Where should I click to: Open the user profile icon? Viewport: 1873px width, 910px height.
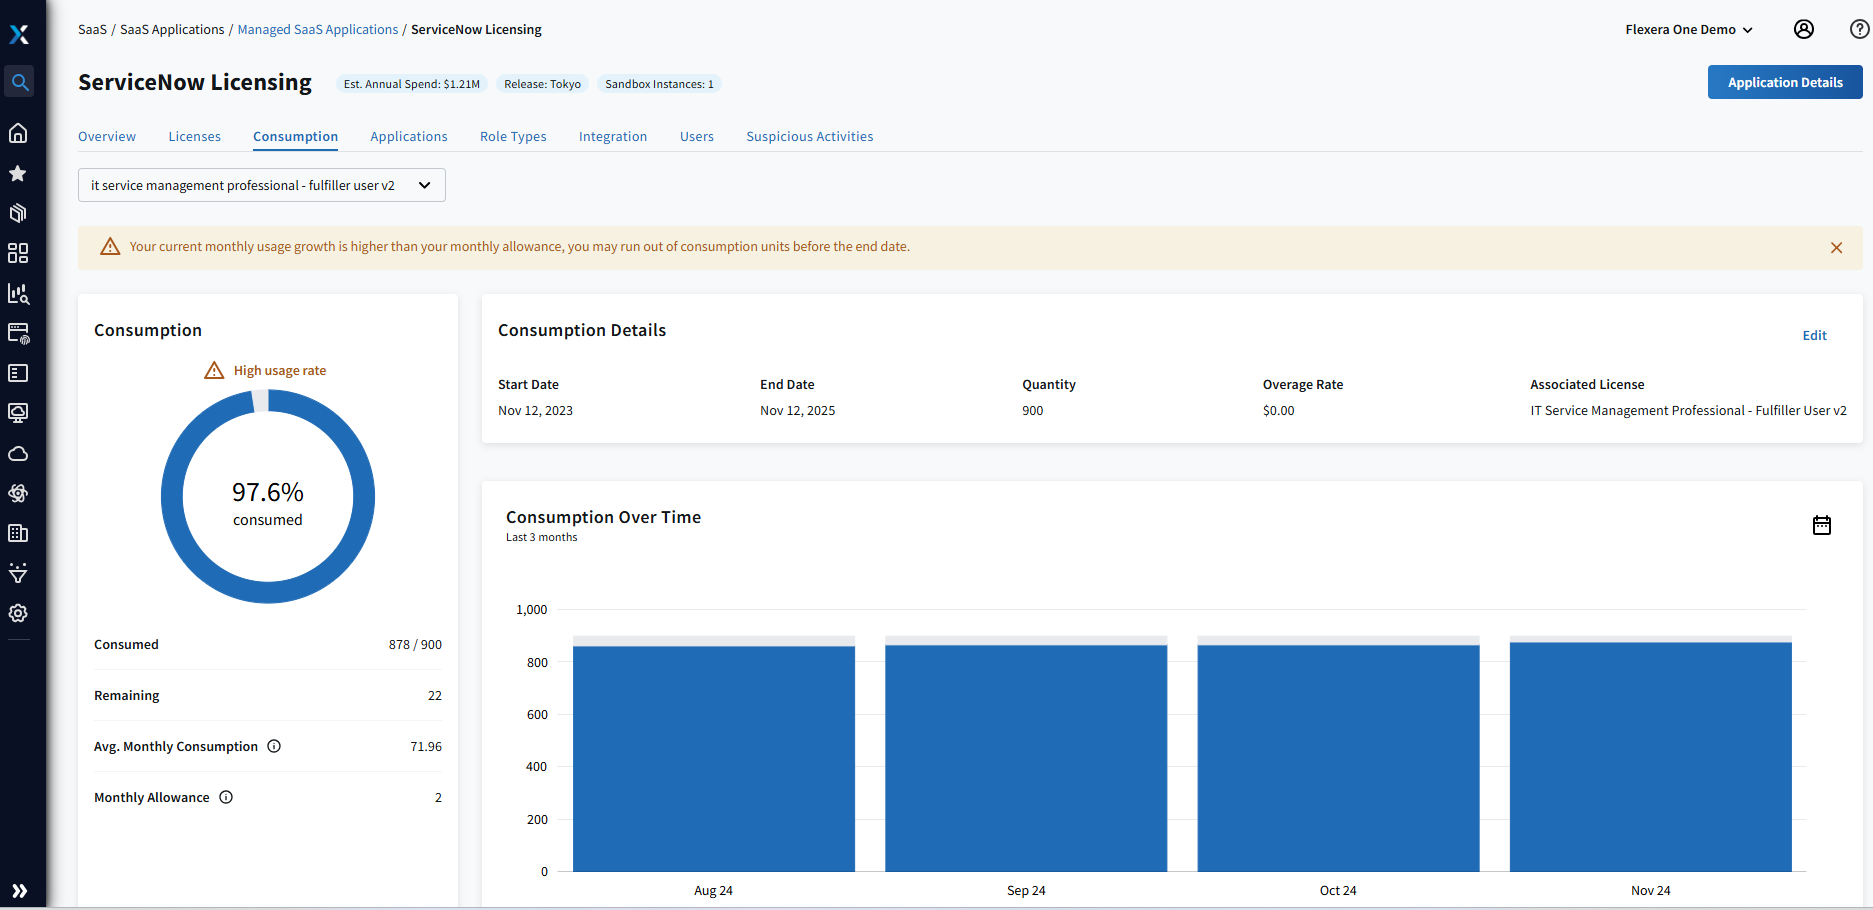pos(1803,29)
